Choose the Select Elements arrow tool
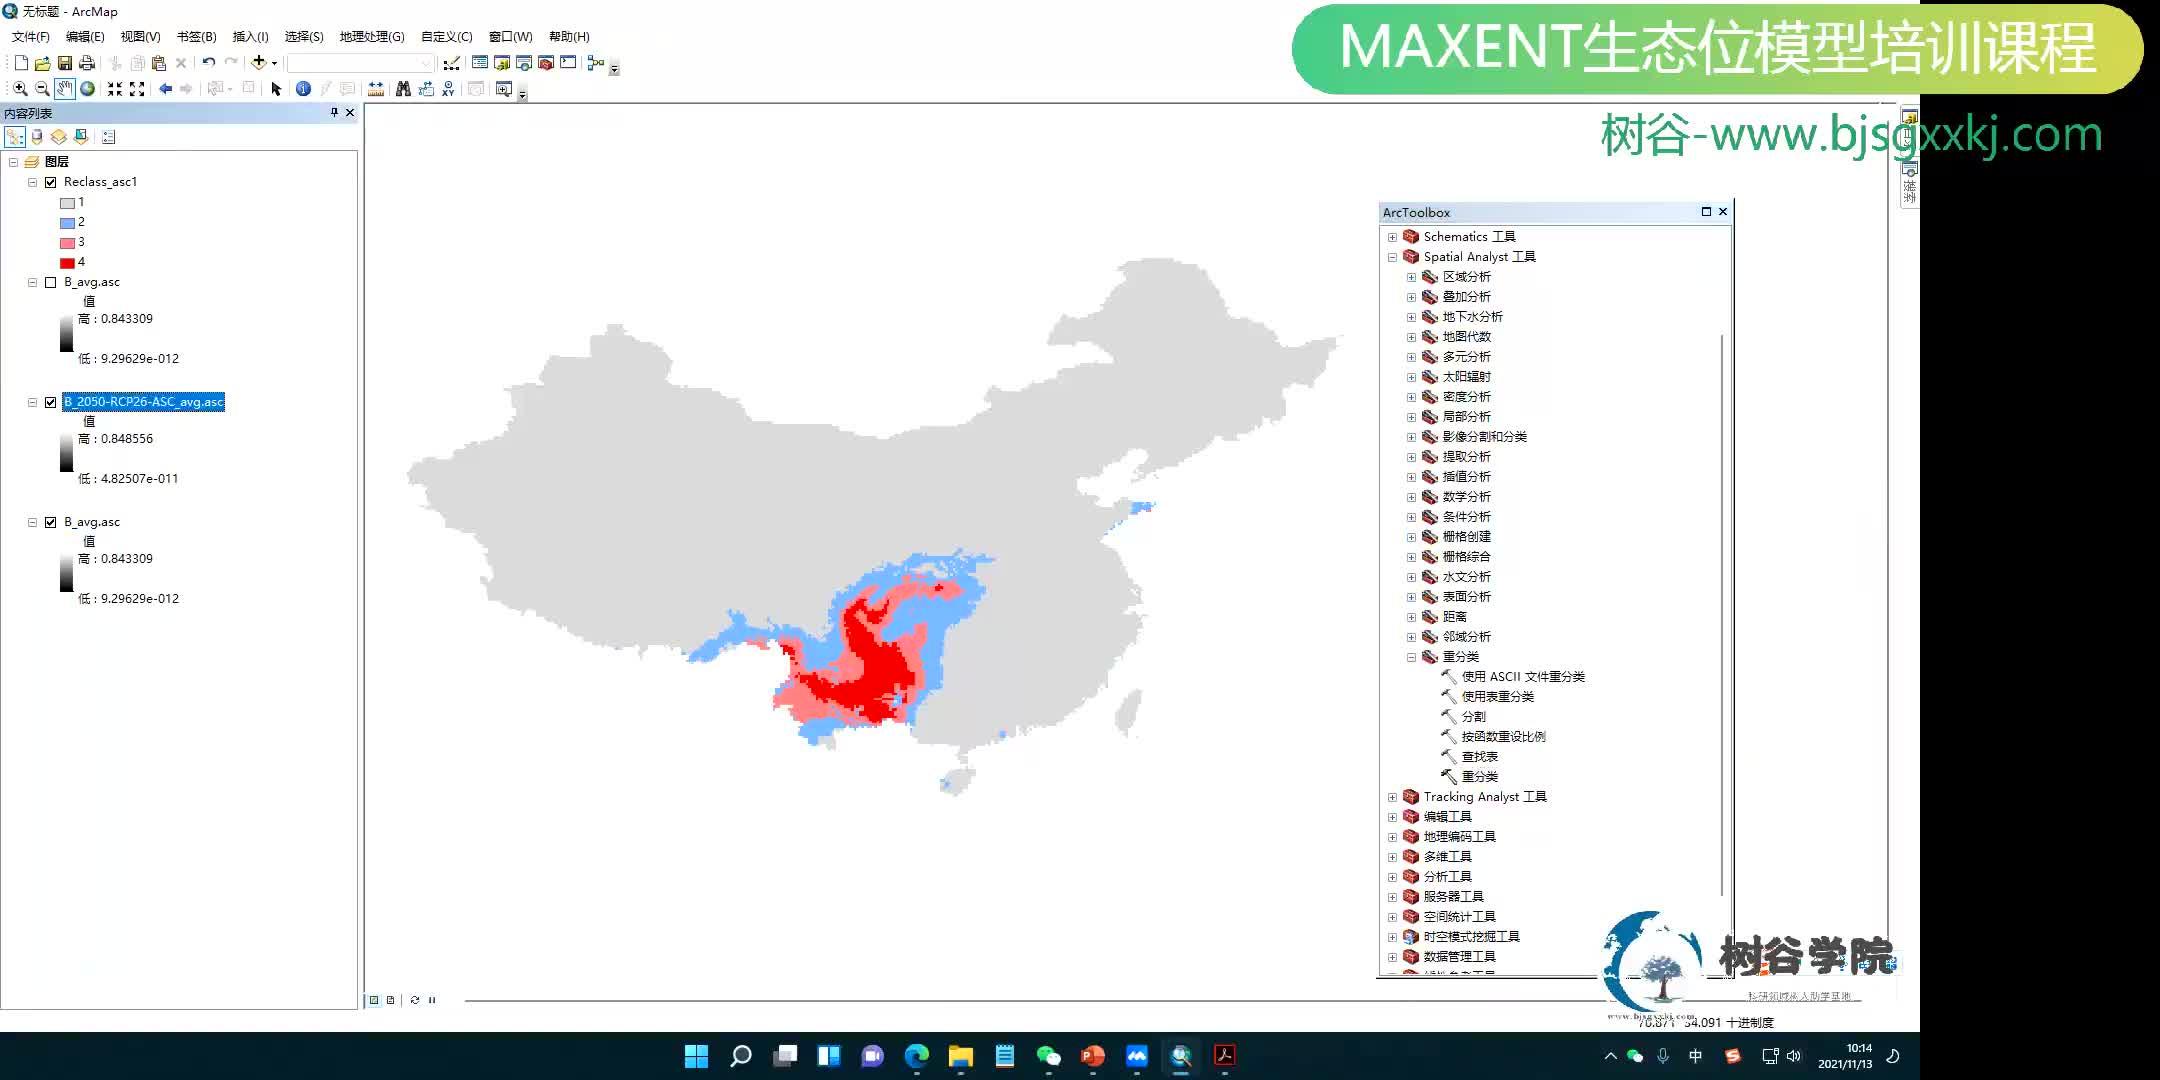The width and height of the screenshot is (2160, 1080). [x=277, y=89]
